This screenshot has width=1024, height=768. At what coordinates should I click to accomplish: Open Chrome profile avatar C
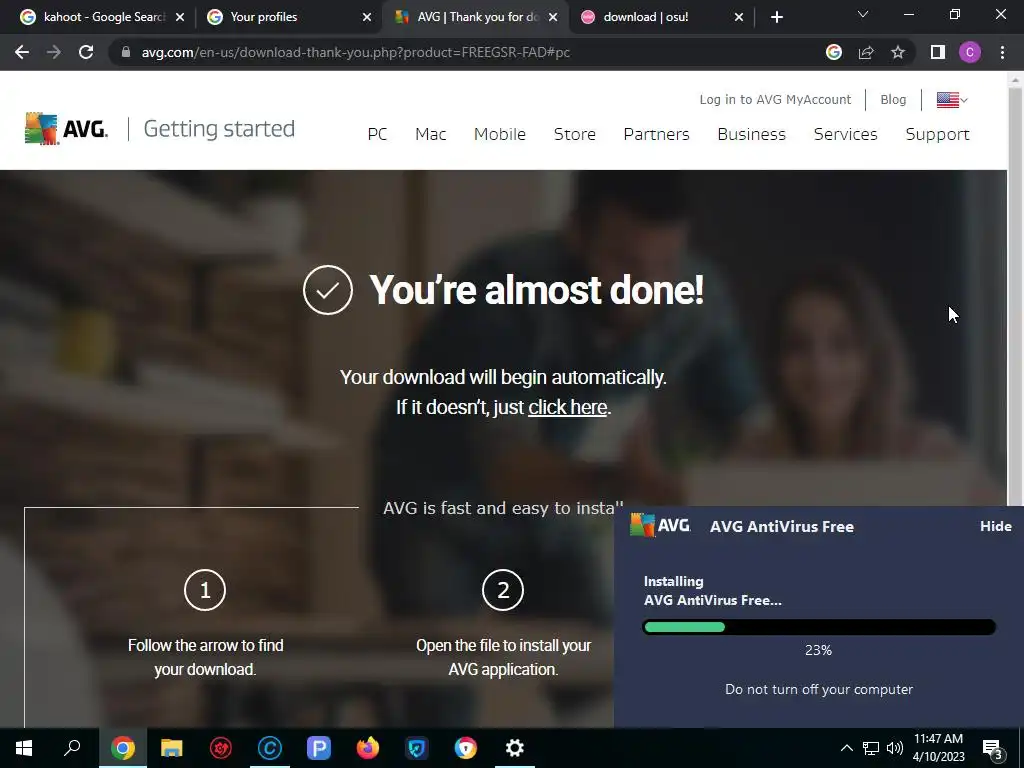point(970,52)
